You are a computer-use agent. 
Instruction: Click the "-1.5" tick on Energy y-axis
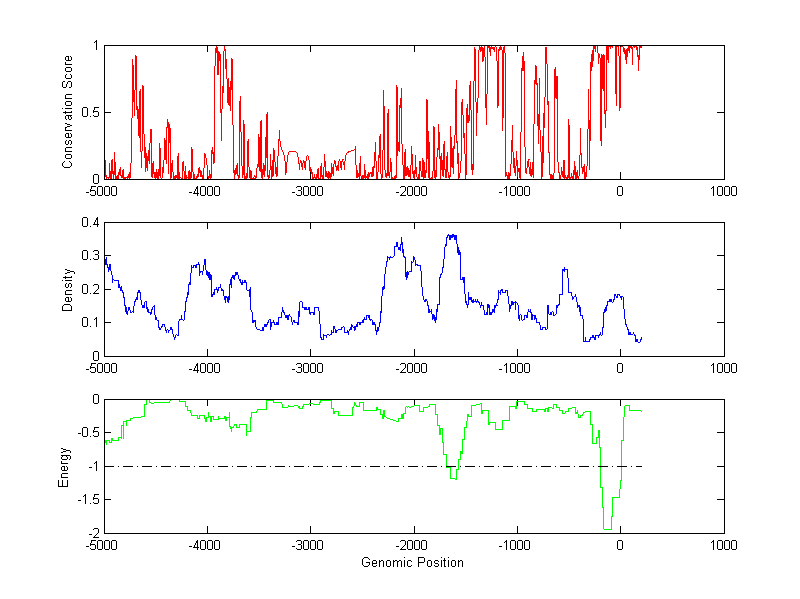point(88,500)
